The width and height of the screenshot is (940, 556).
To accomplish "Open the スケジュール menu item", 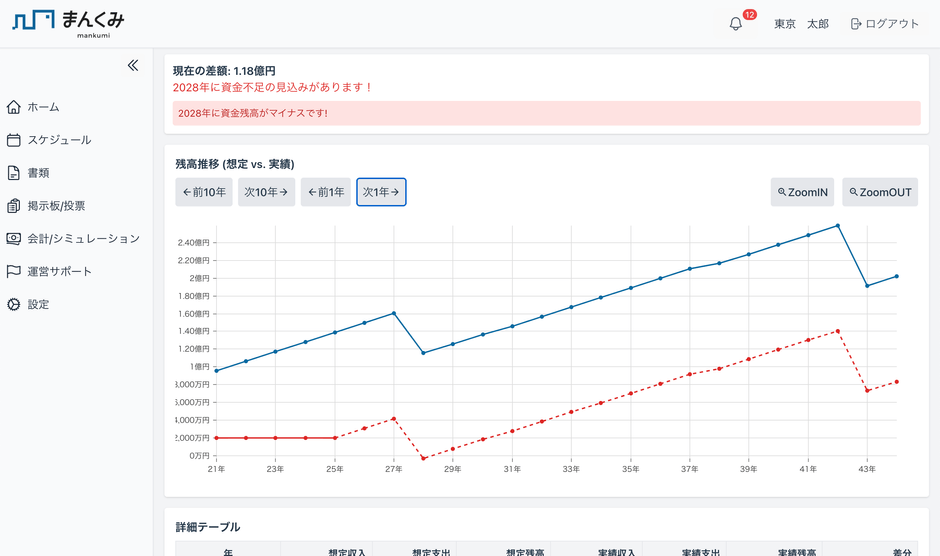I will pyautogui.click(x=59, y=140).
